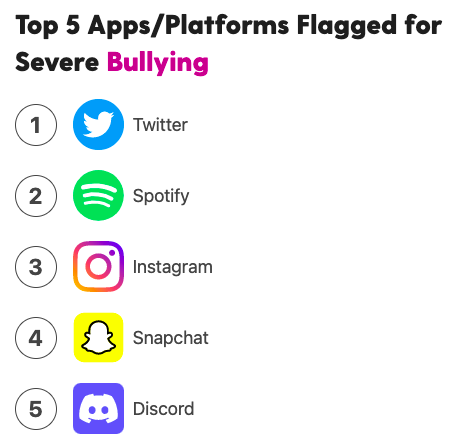
Task: Click the Instagram camera icon
Action: [98, 266]
